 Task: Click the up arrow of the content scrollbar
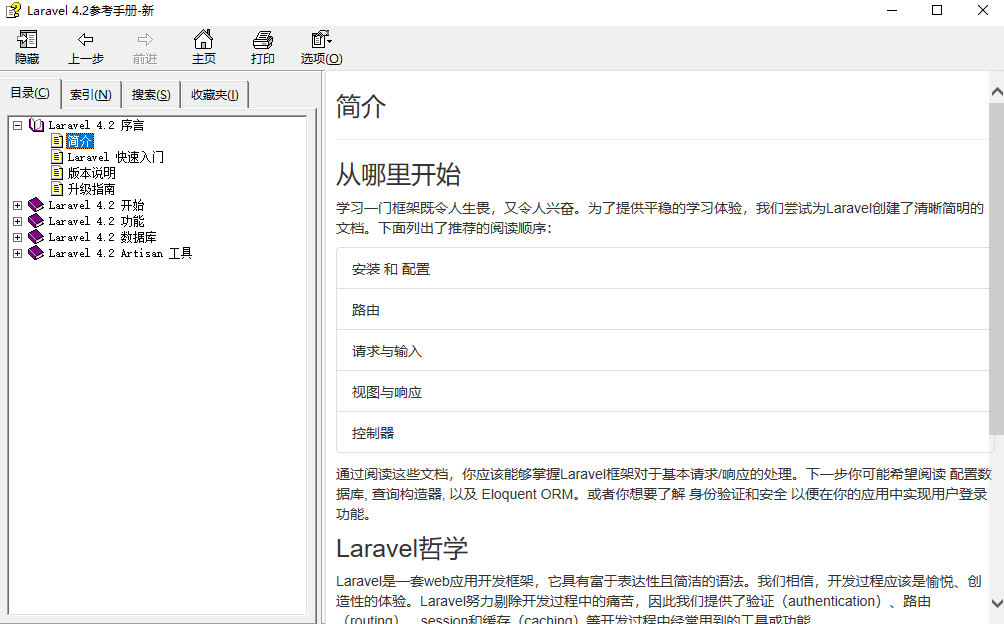click(996, 90)
